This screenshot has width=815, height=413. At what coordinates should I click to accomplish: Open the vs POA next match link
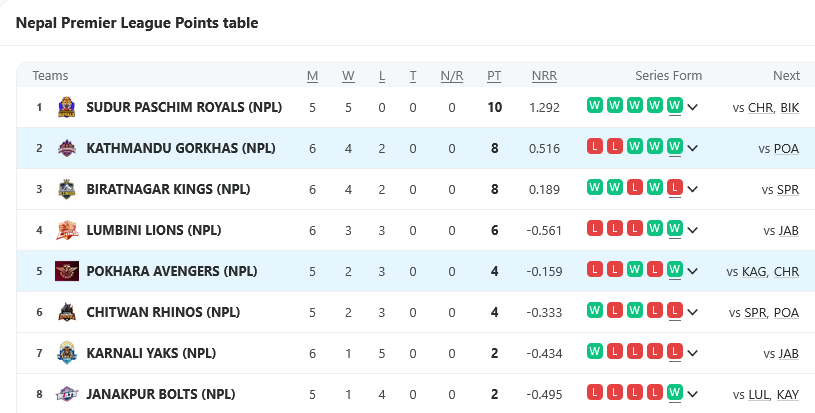pyautogui.click(x=779, y=148)
